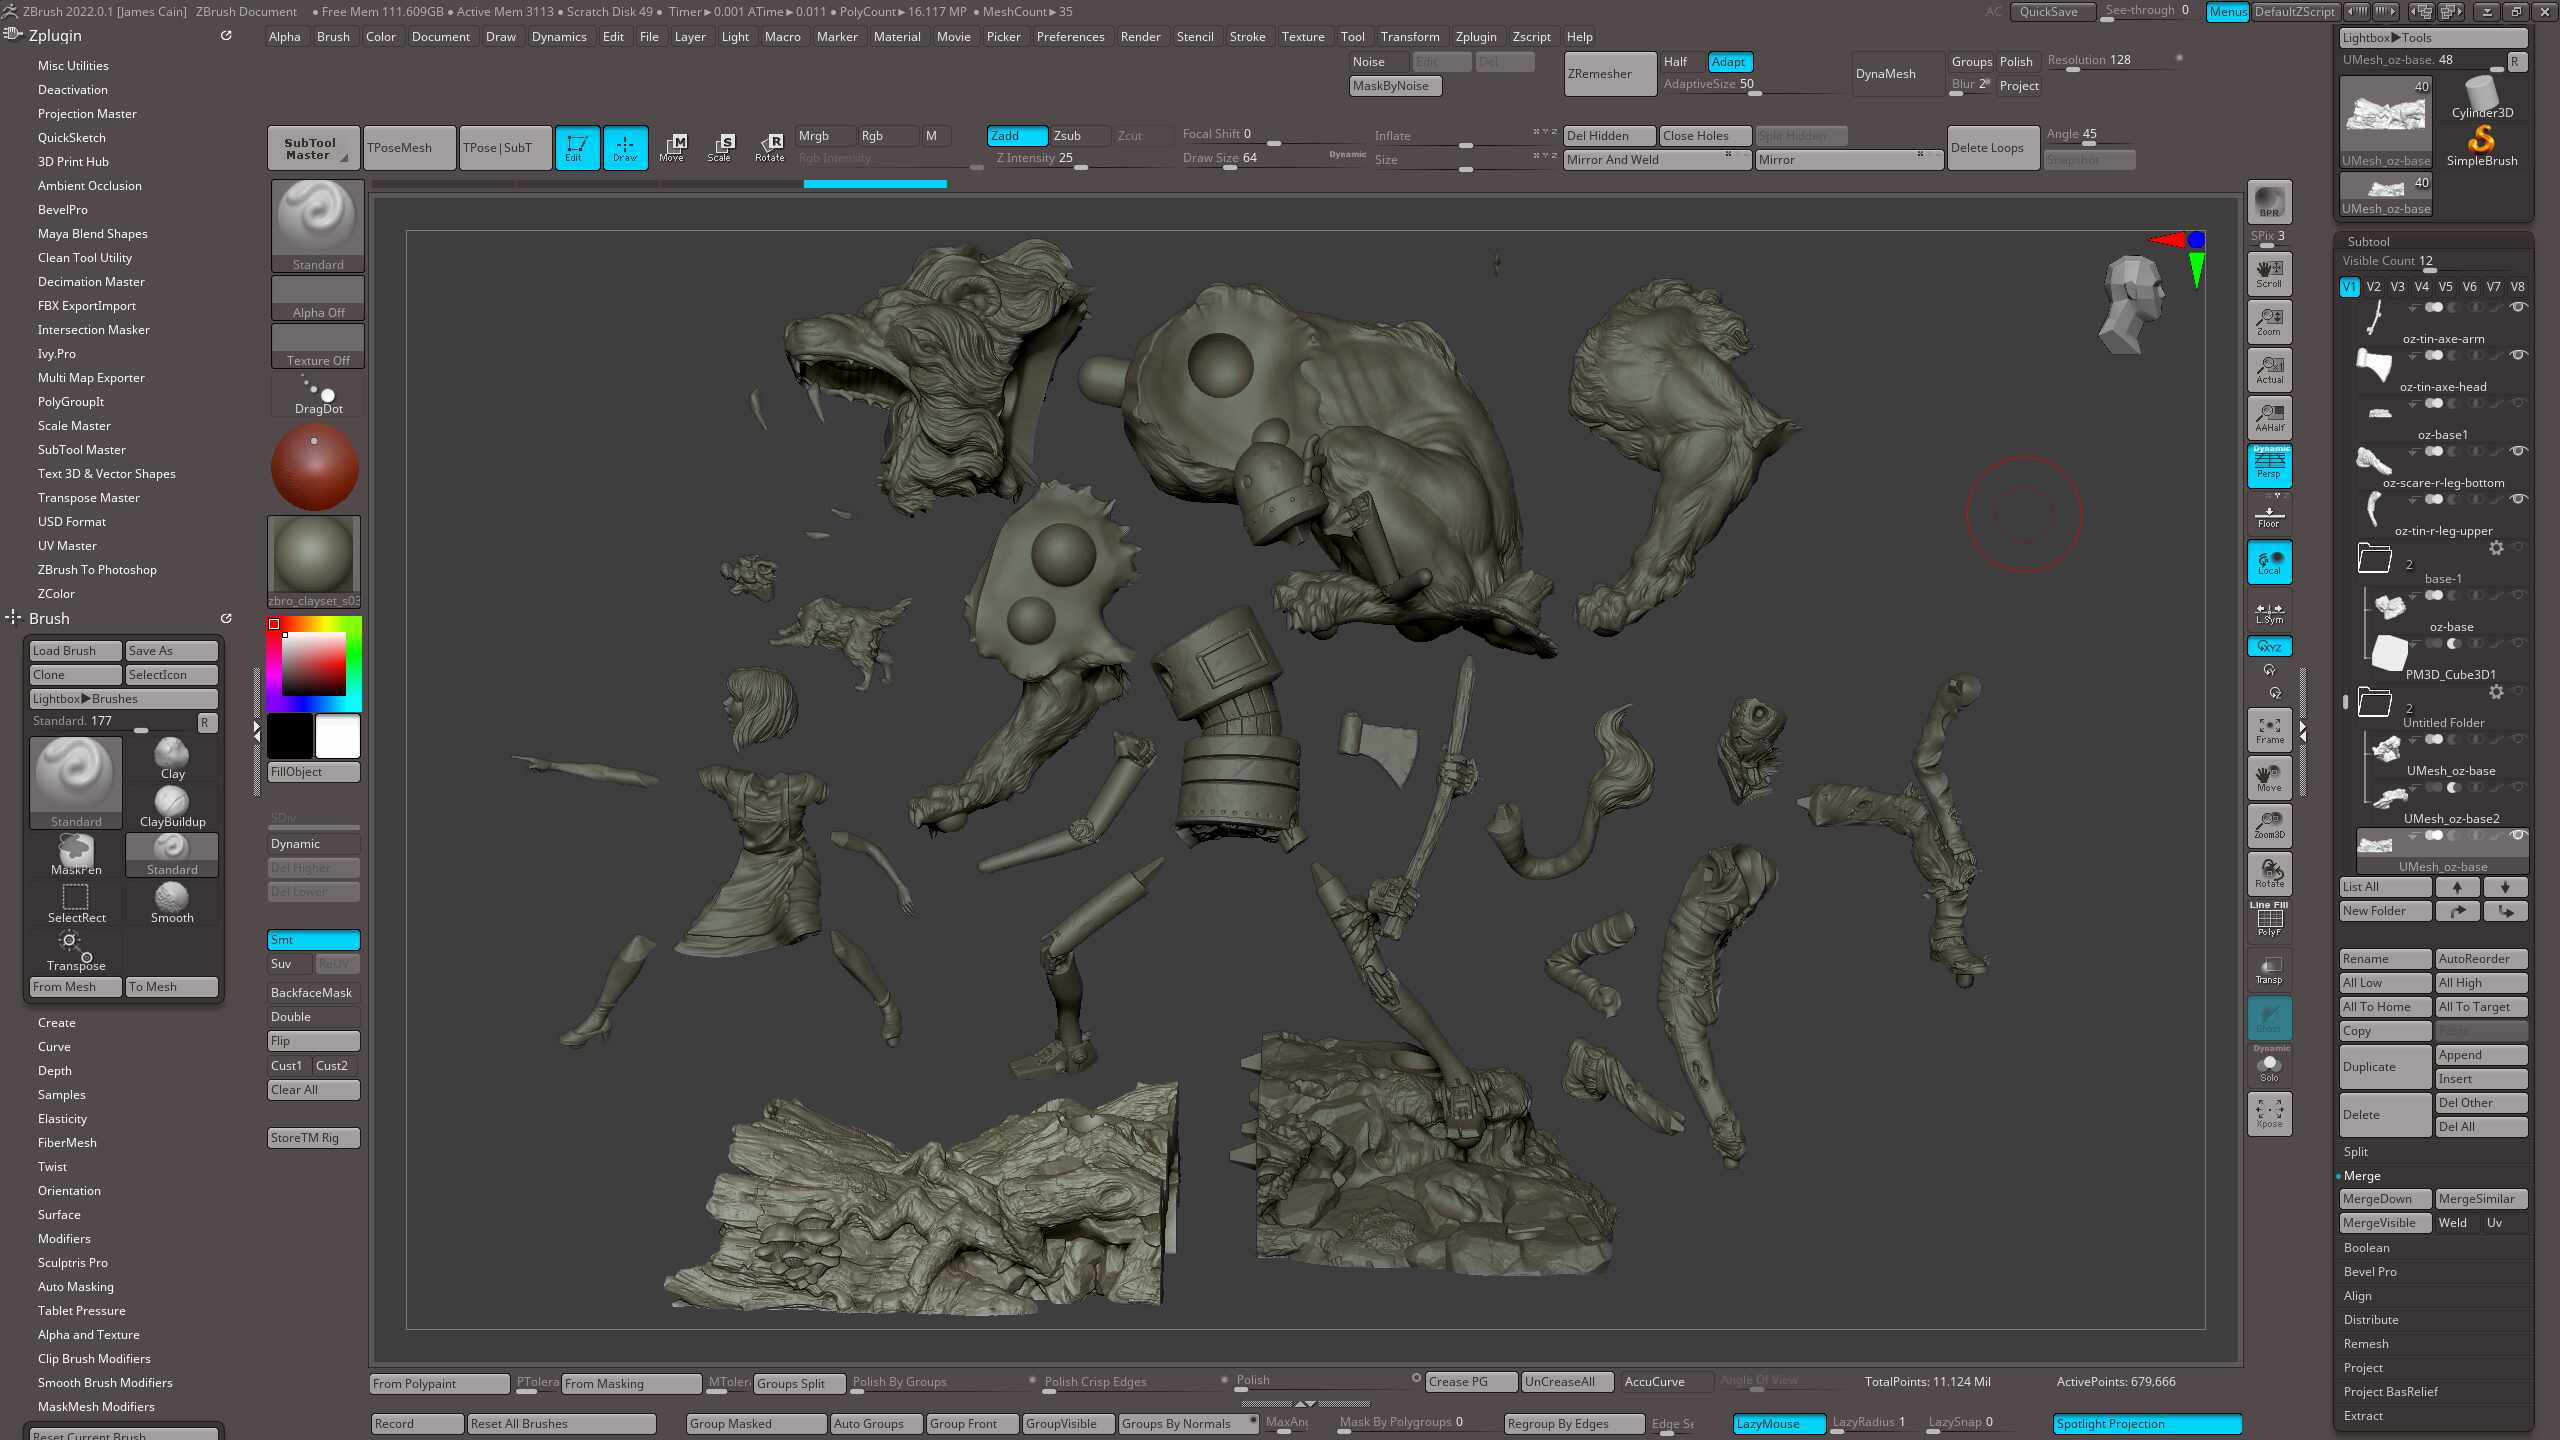Click the Frame view icon
The width and height of the screenshot is (2560, 1440).
pyautogui.click(x=2269, y=730)
